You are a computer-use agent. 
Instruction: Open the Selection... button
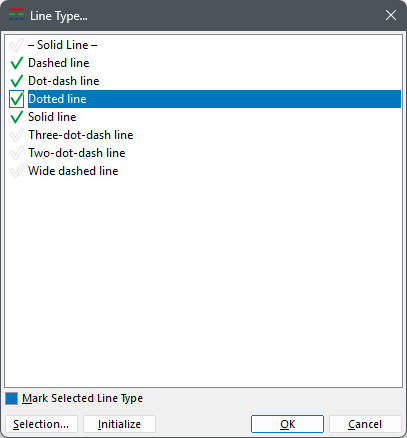pos(41,424)
